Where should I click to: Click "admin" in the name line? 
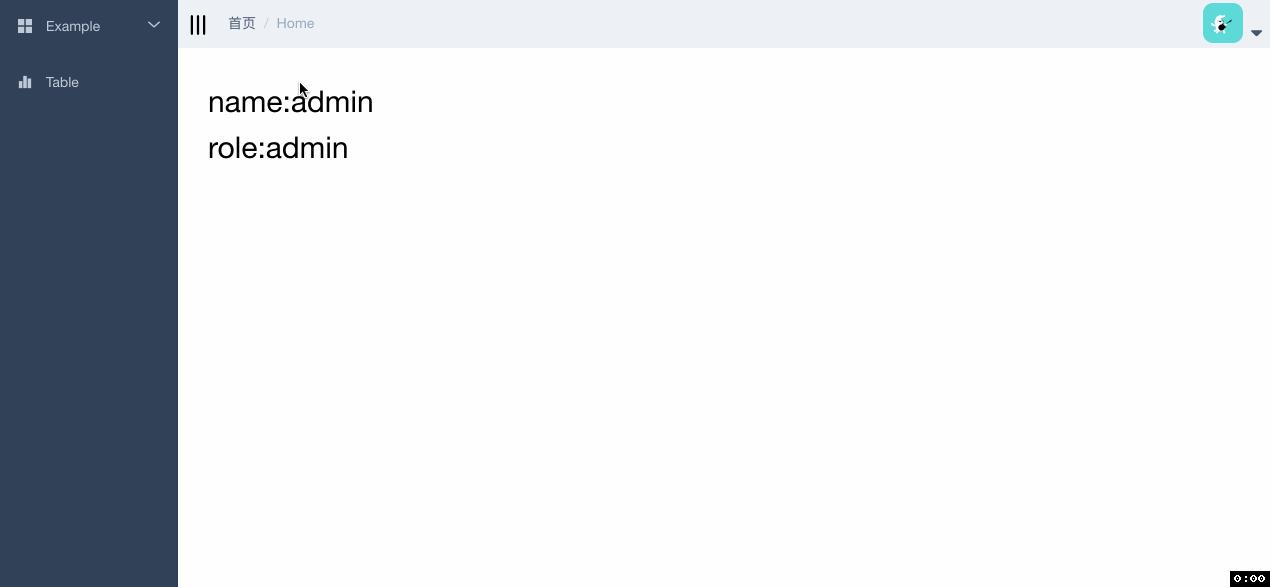click(x=333, y=102)
